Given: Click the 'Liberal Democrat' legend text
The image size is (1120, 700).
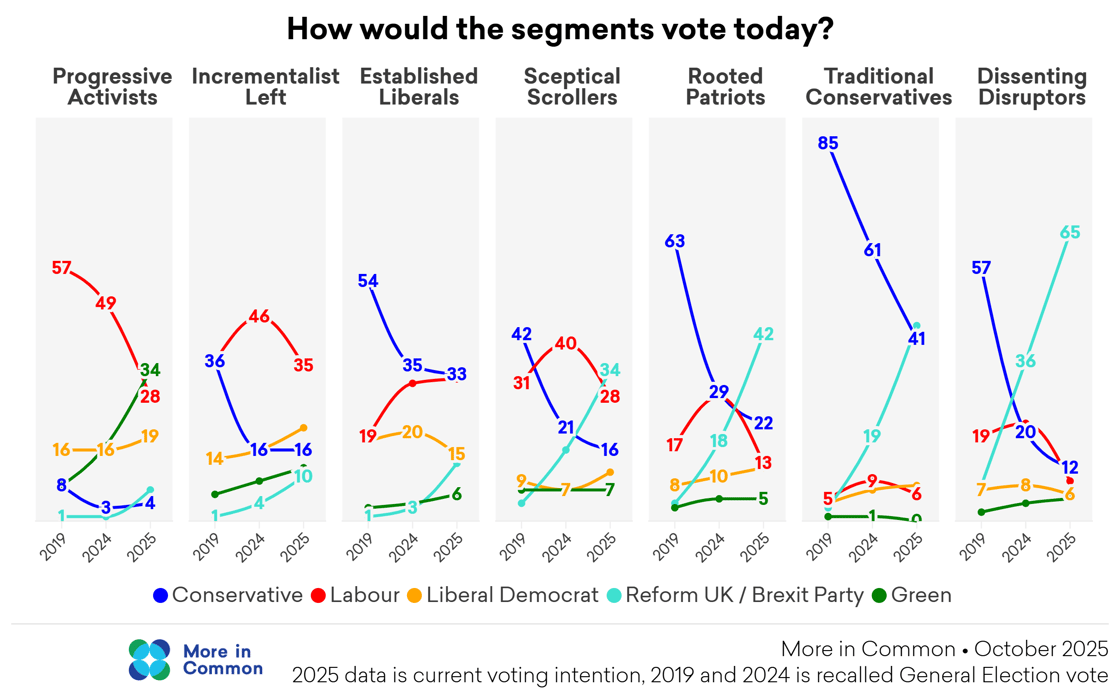Looking at the screenshot, I should [512, 595].
